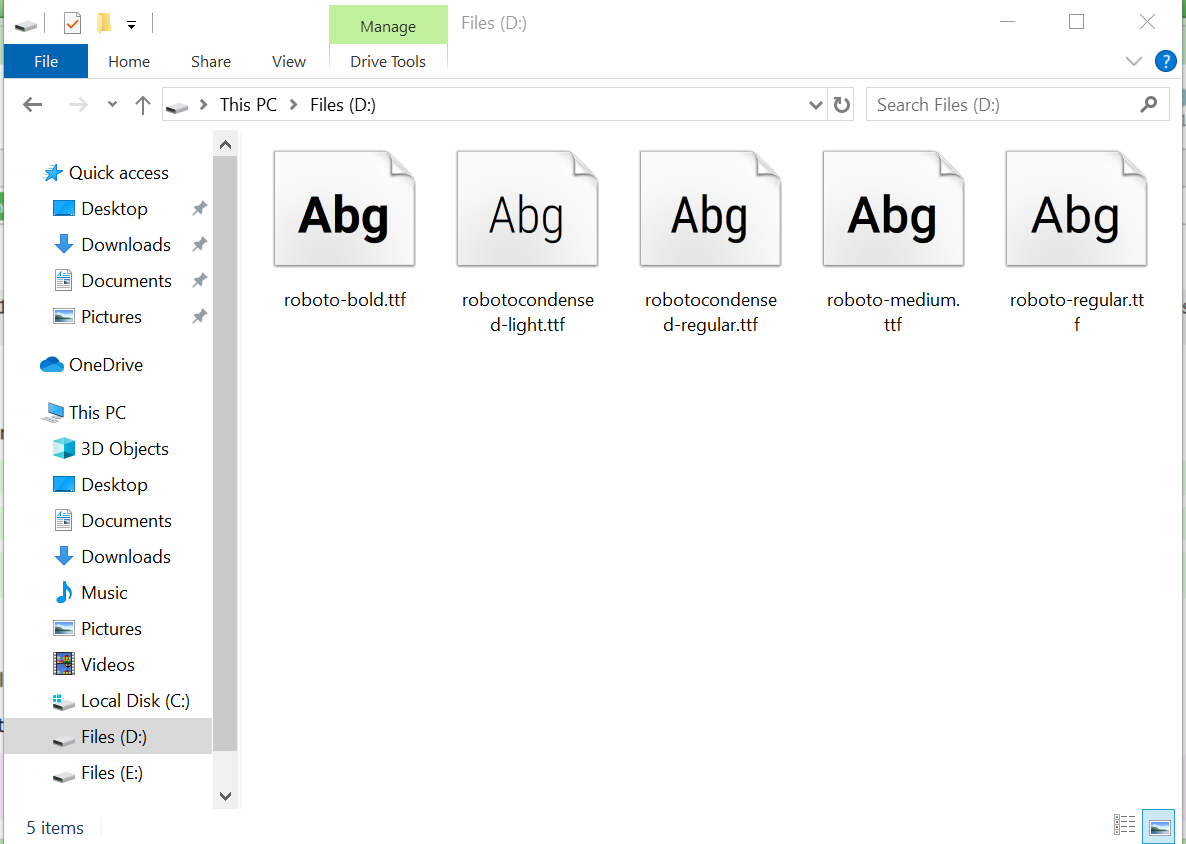Open recent locations dropdown
Viewport: 1186px width, 844px height.
(x=112, y=104)
